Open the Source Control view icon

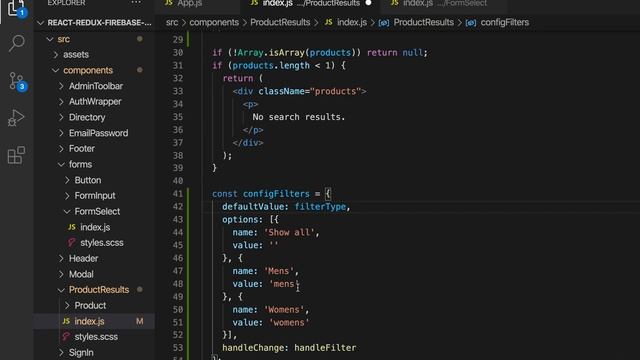(x=16, y=81)
